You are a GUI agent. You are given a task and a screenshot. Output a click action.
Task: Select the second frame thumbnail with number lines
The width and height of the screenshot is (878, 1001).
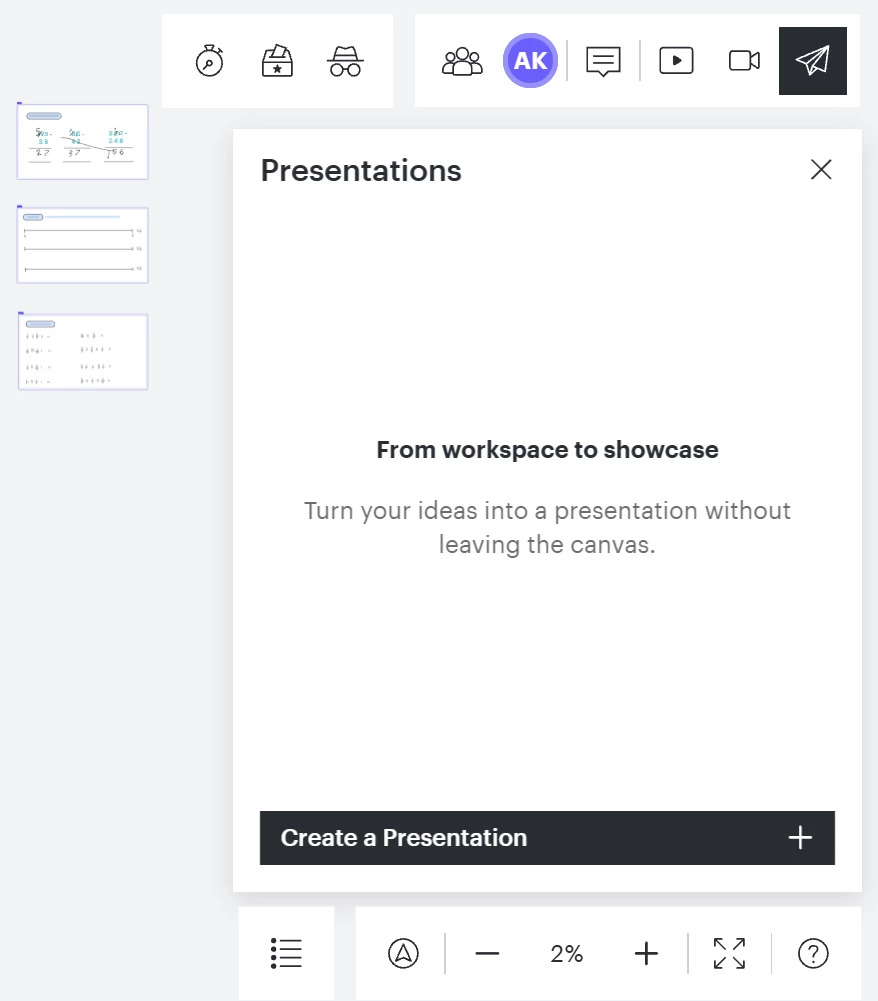pyautogui.click(x=82, y=245)
